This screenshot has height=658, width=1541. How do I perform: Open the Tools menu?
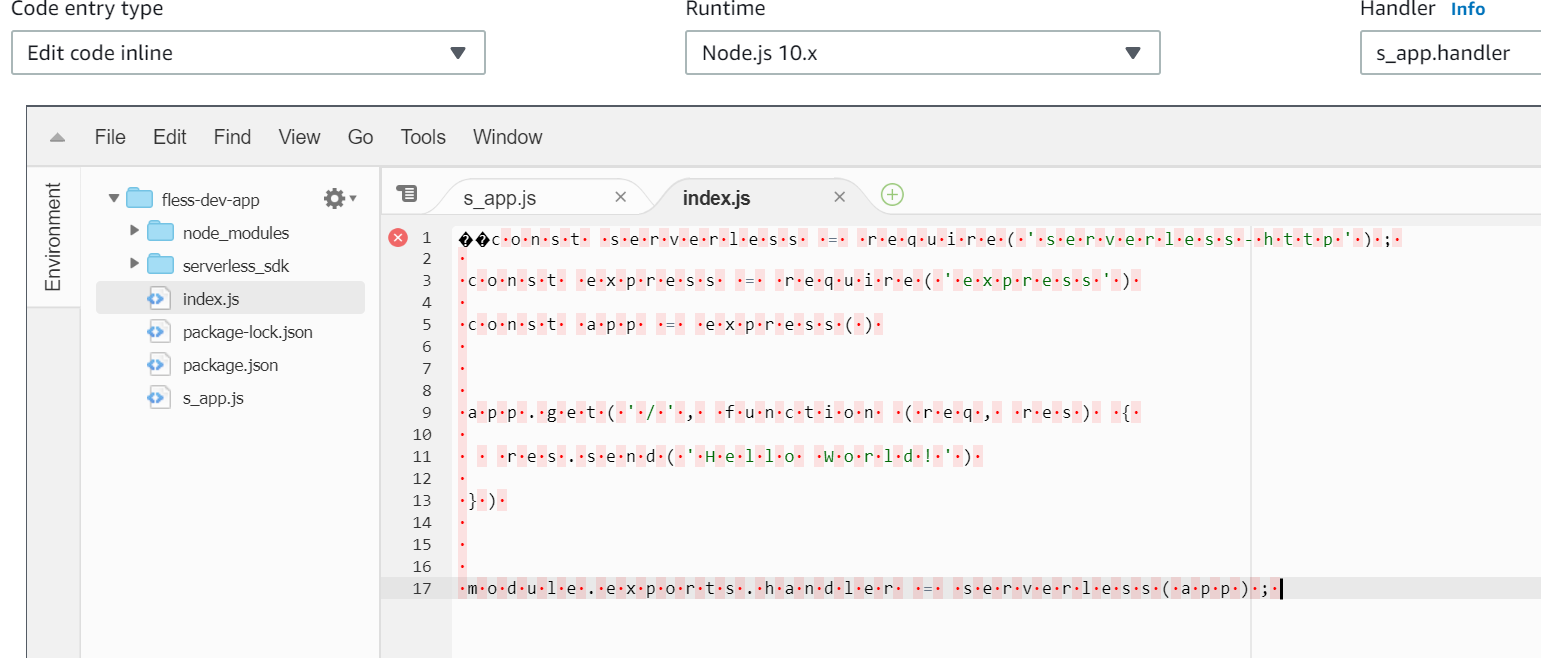pos(423,137)
